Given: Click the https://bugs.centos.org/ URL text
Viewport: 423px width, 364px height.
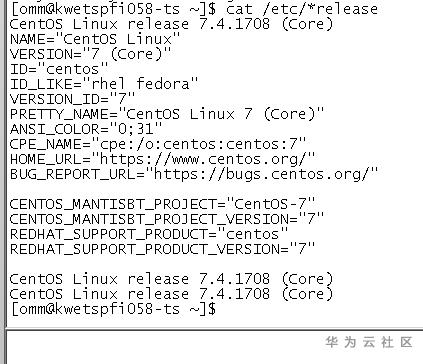Looking at the screenshot, I should click(x=262, y=174).
